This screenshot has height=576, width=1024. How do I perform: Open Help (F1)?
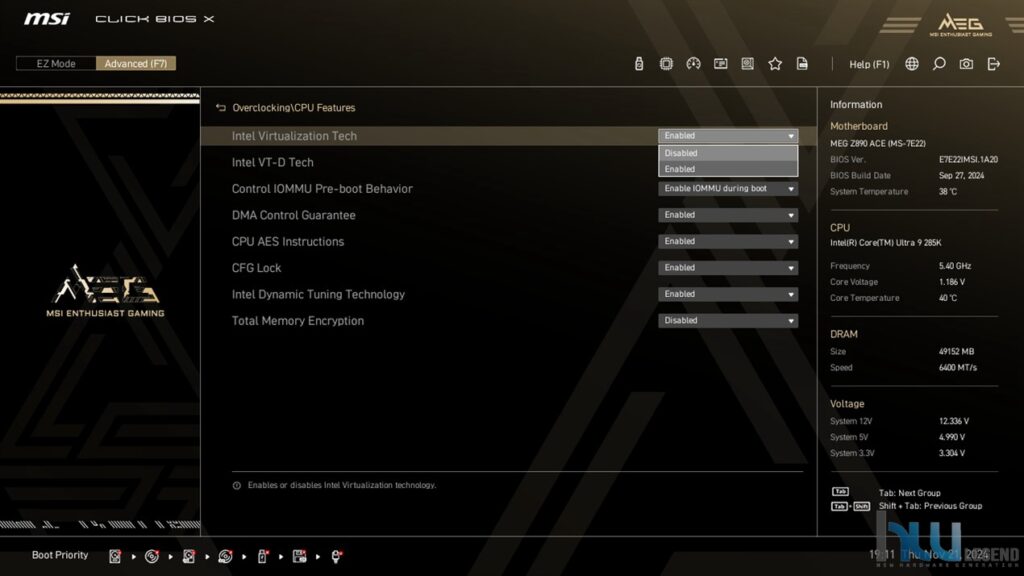coord(869,64)
